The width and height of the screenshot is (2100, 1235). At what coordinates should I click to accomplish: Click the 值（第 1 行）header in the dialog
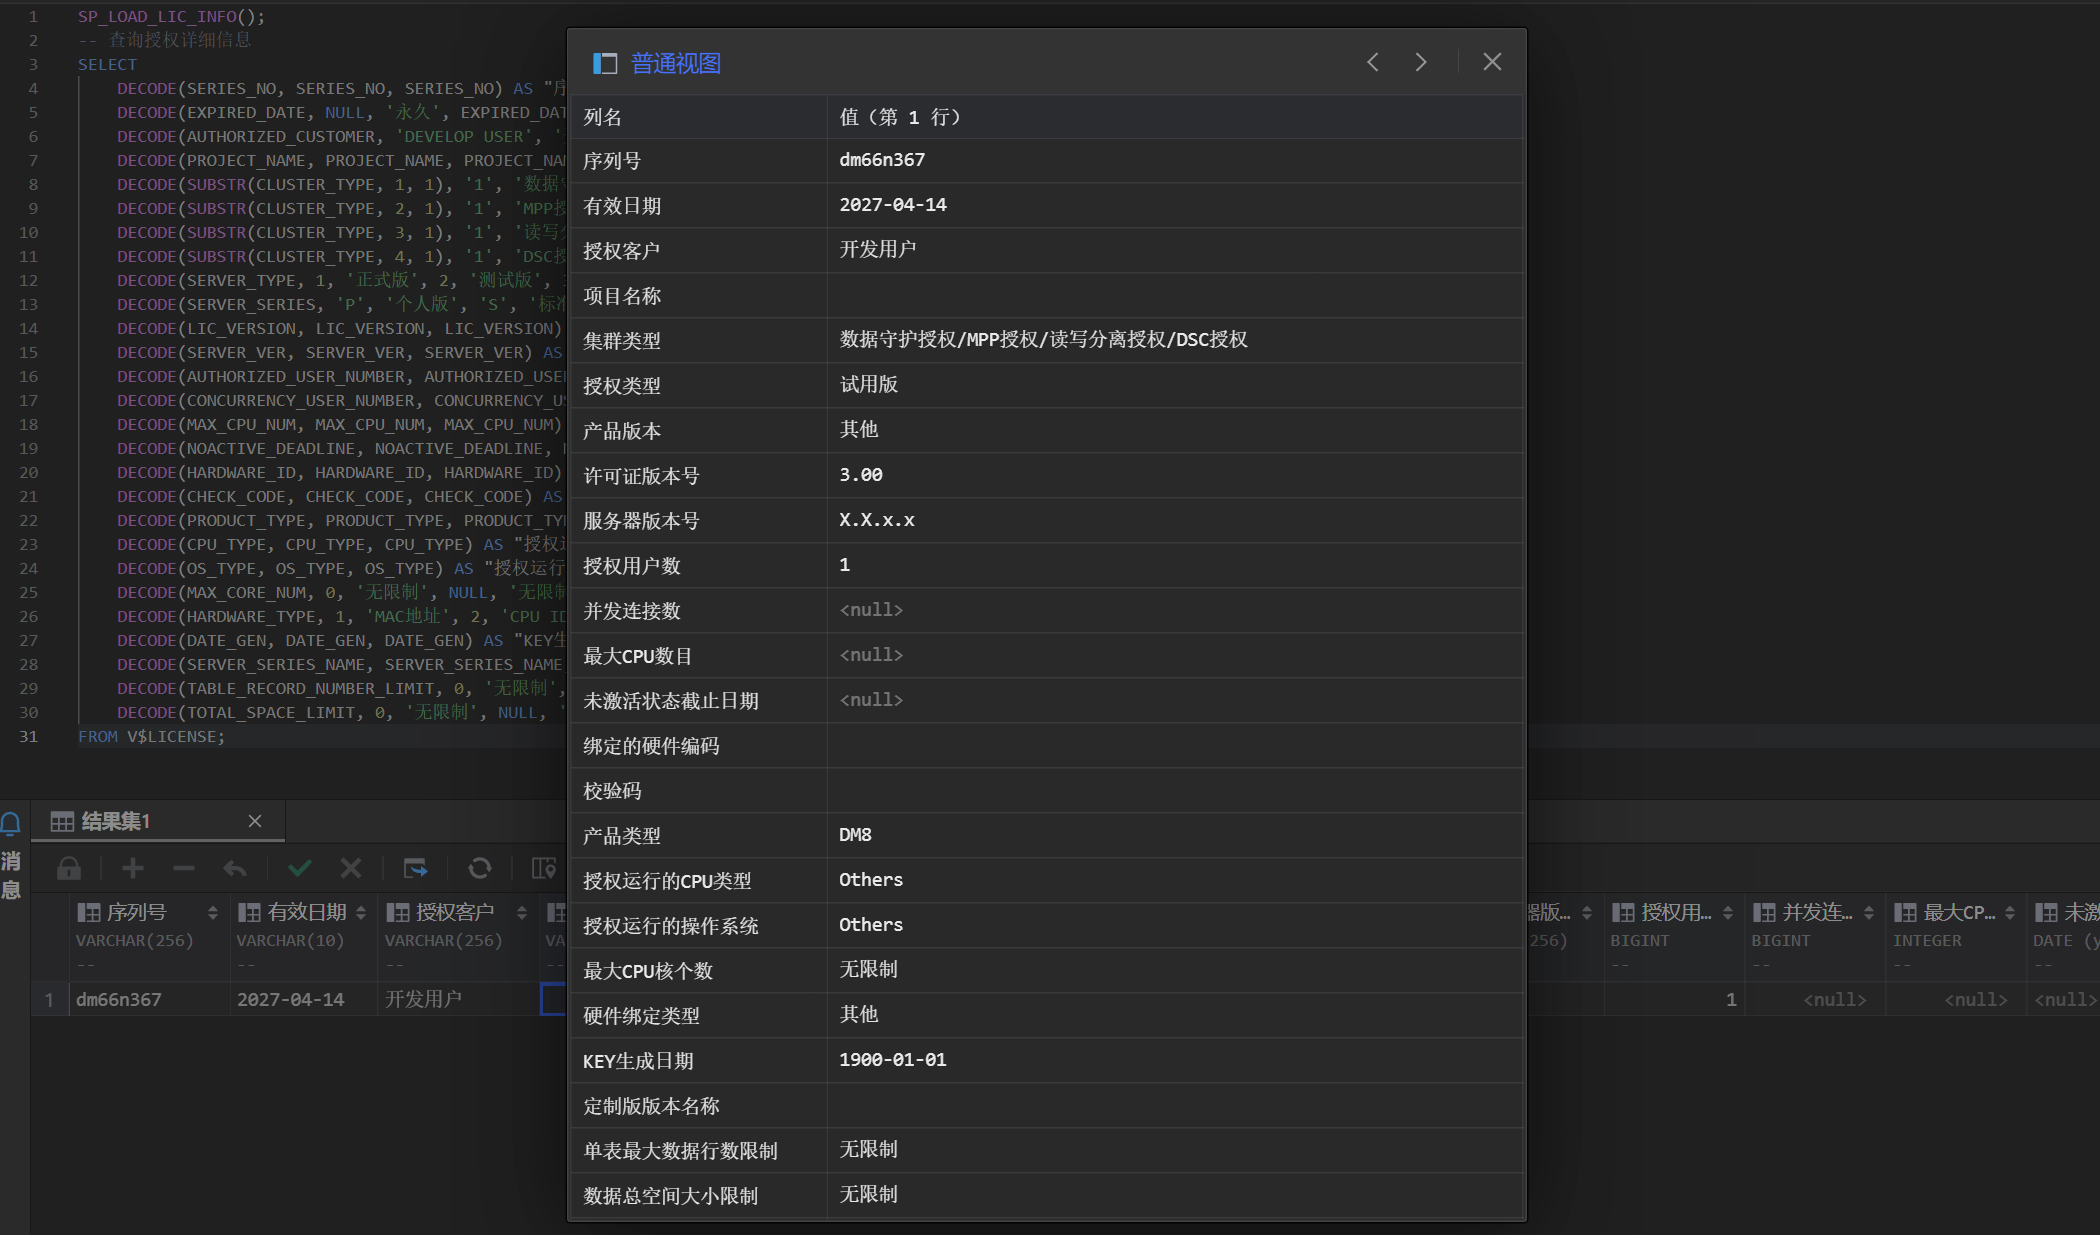click(x=900, y=117)
